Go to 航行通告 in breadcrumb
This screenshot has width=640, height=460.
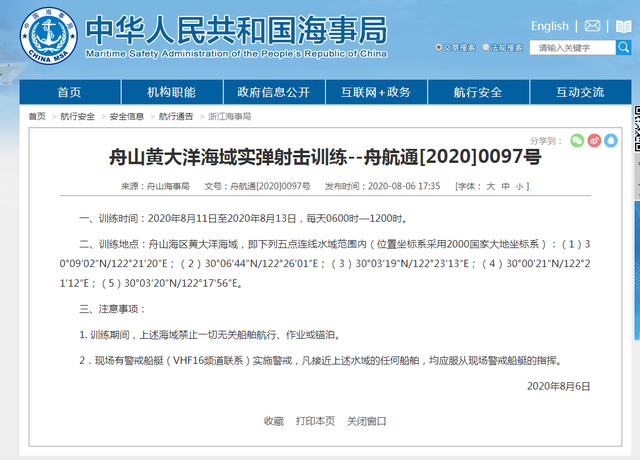176,116
